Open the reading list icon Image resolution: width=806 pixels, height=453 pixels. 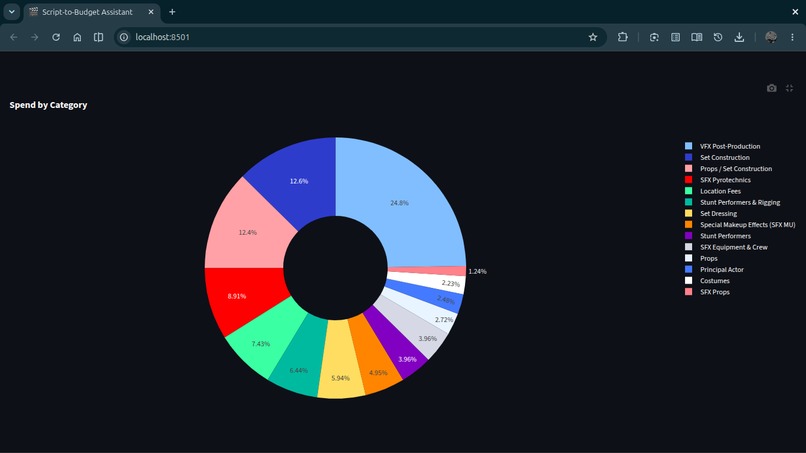[x=675, y=37]
